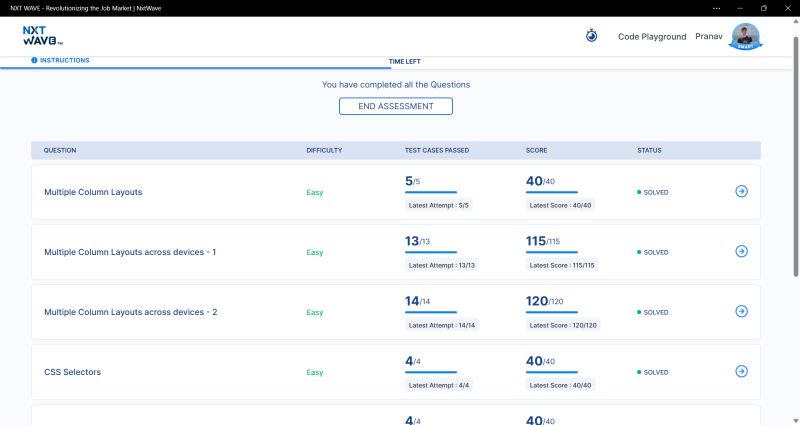This screenshot has width=800, height=425.
Task: Click Latest Score : 120/120 badge
Action: (563, 325)
